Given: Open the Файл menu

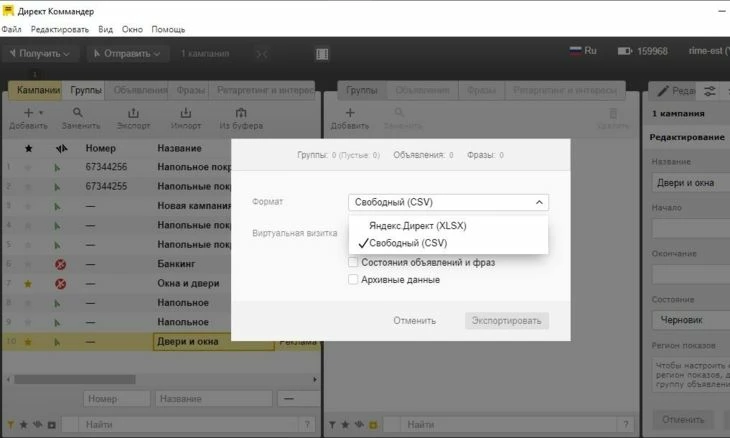Looking at the screenshot, I should tap(11, 29).
